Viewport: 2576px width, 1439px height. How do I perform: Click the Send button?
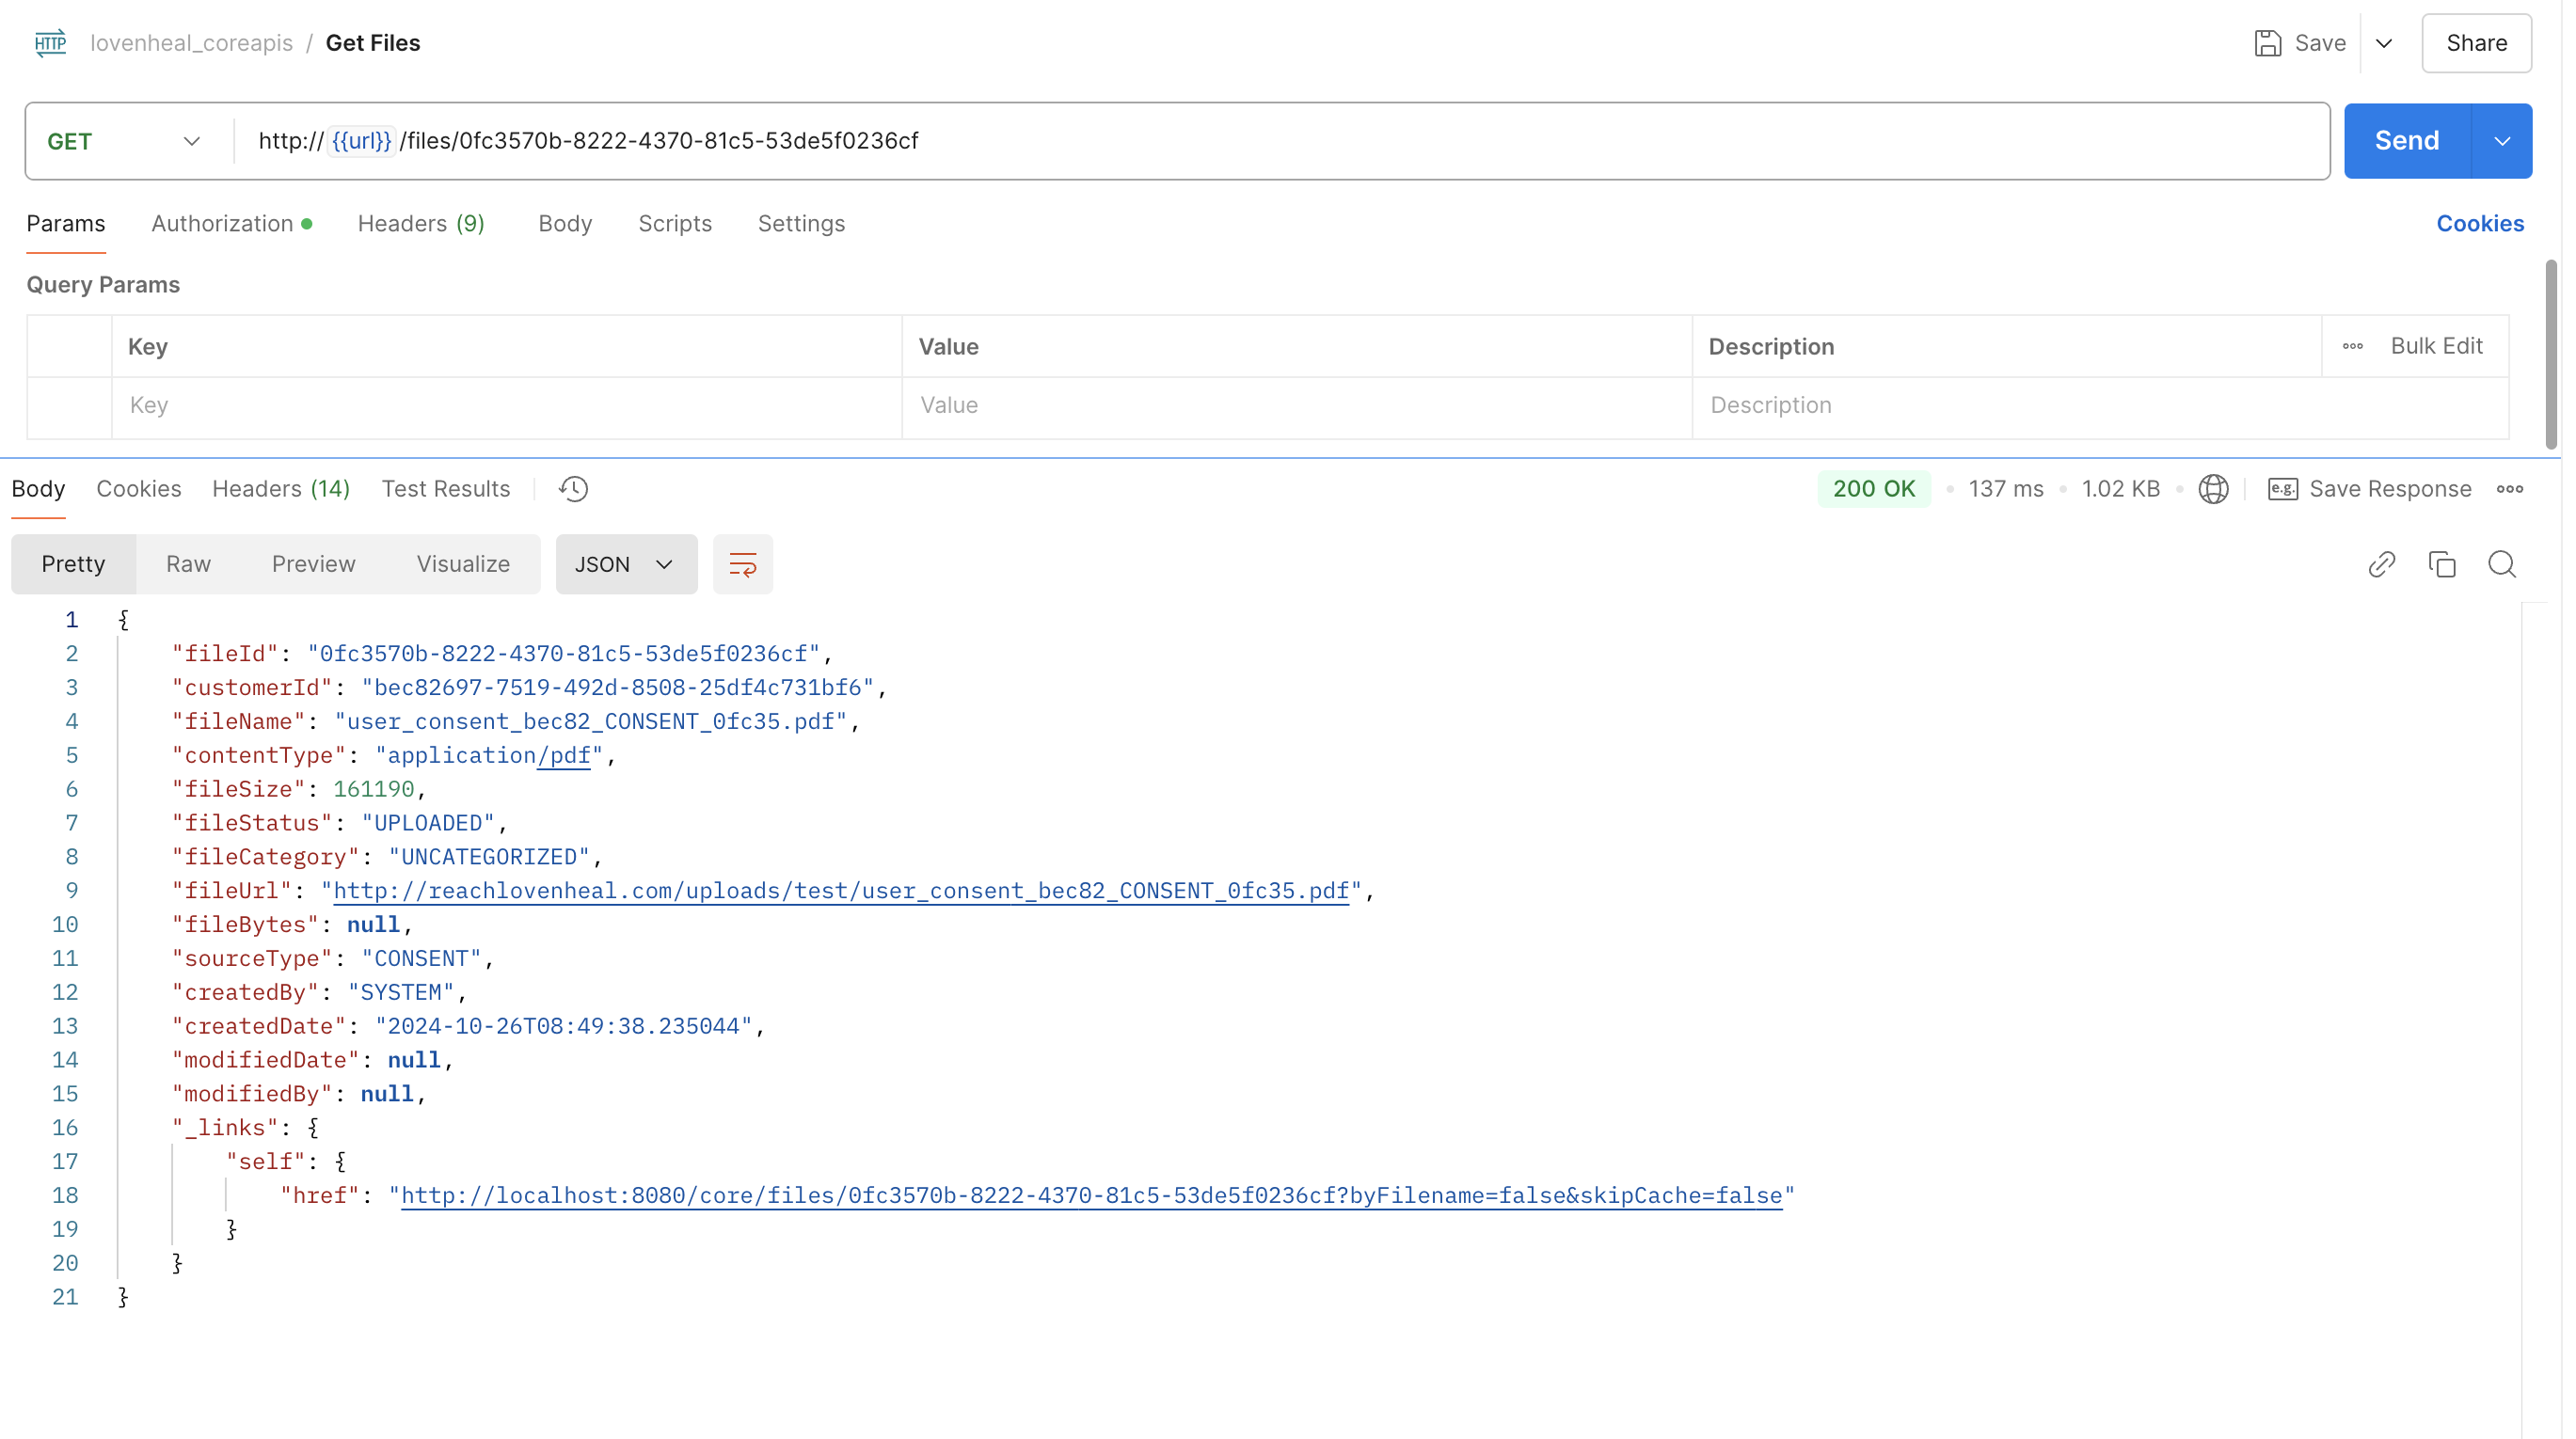click(2406, 141)
